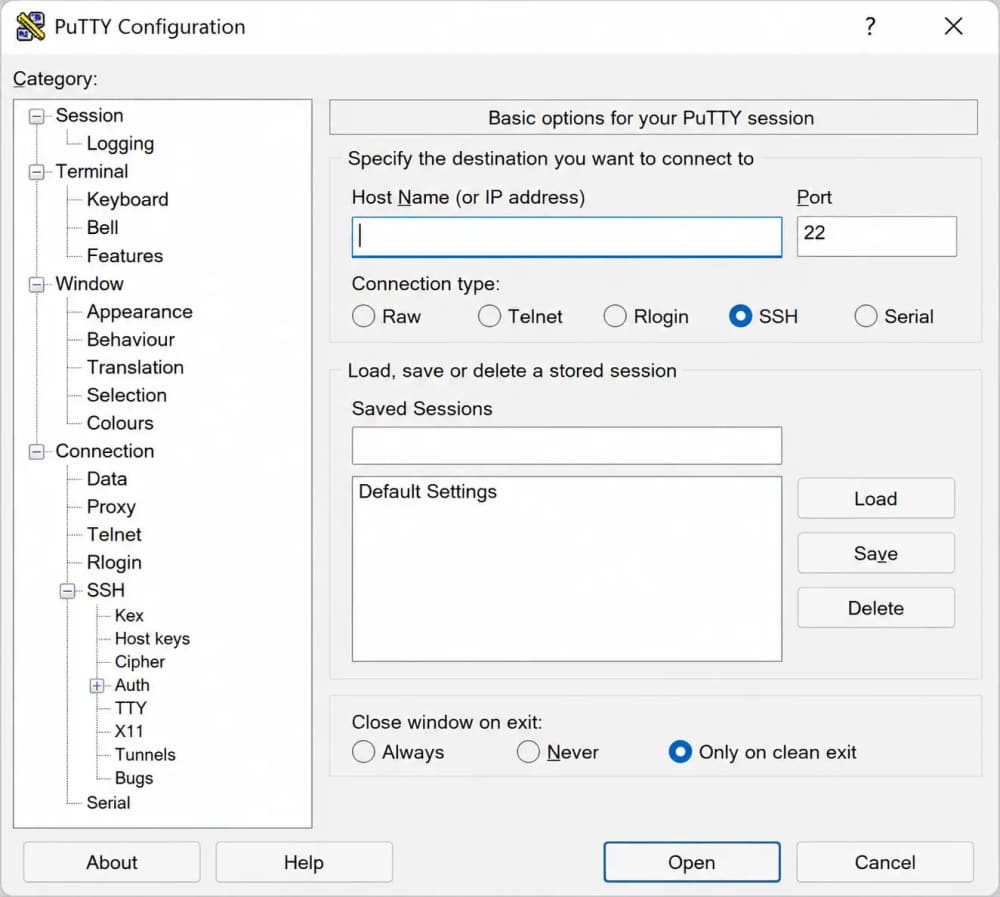
Task: Open the Appearance settings category
Action: (140, 312)
